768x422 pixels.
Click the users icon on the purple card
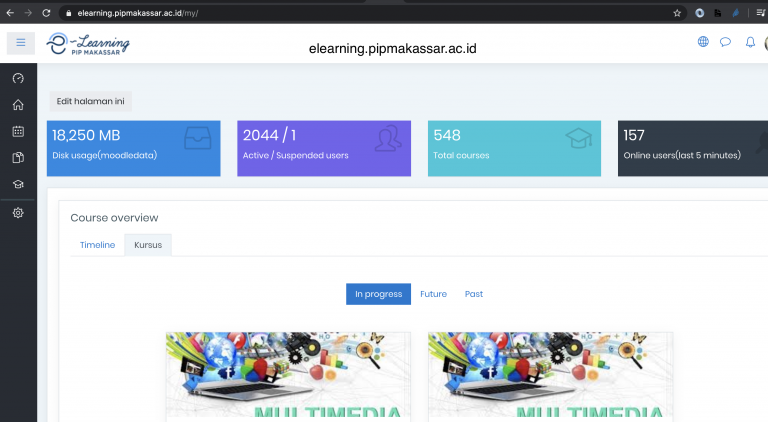(x=388, y=138)
